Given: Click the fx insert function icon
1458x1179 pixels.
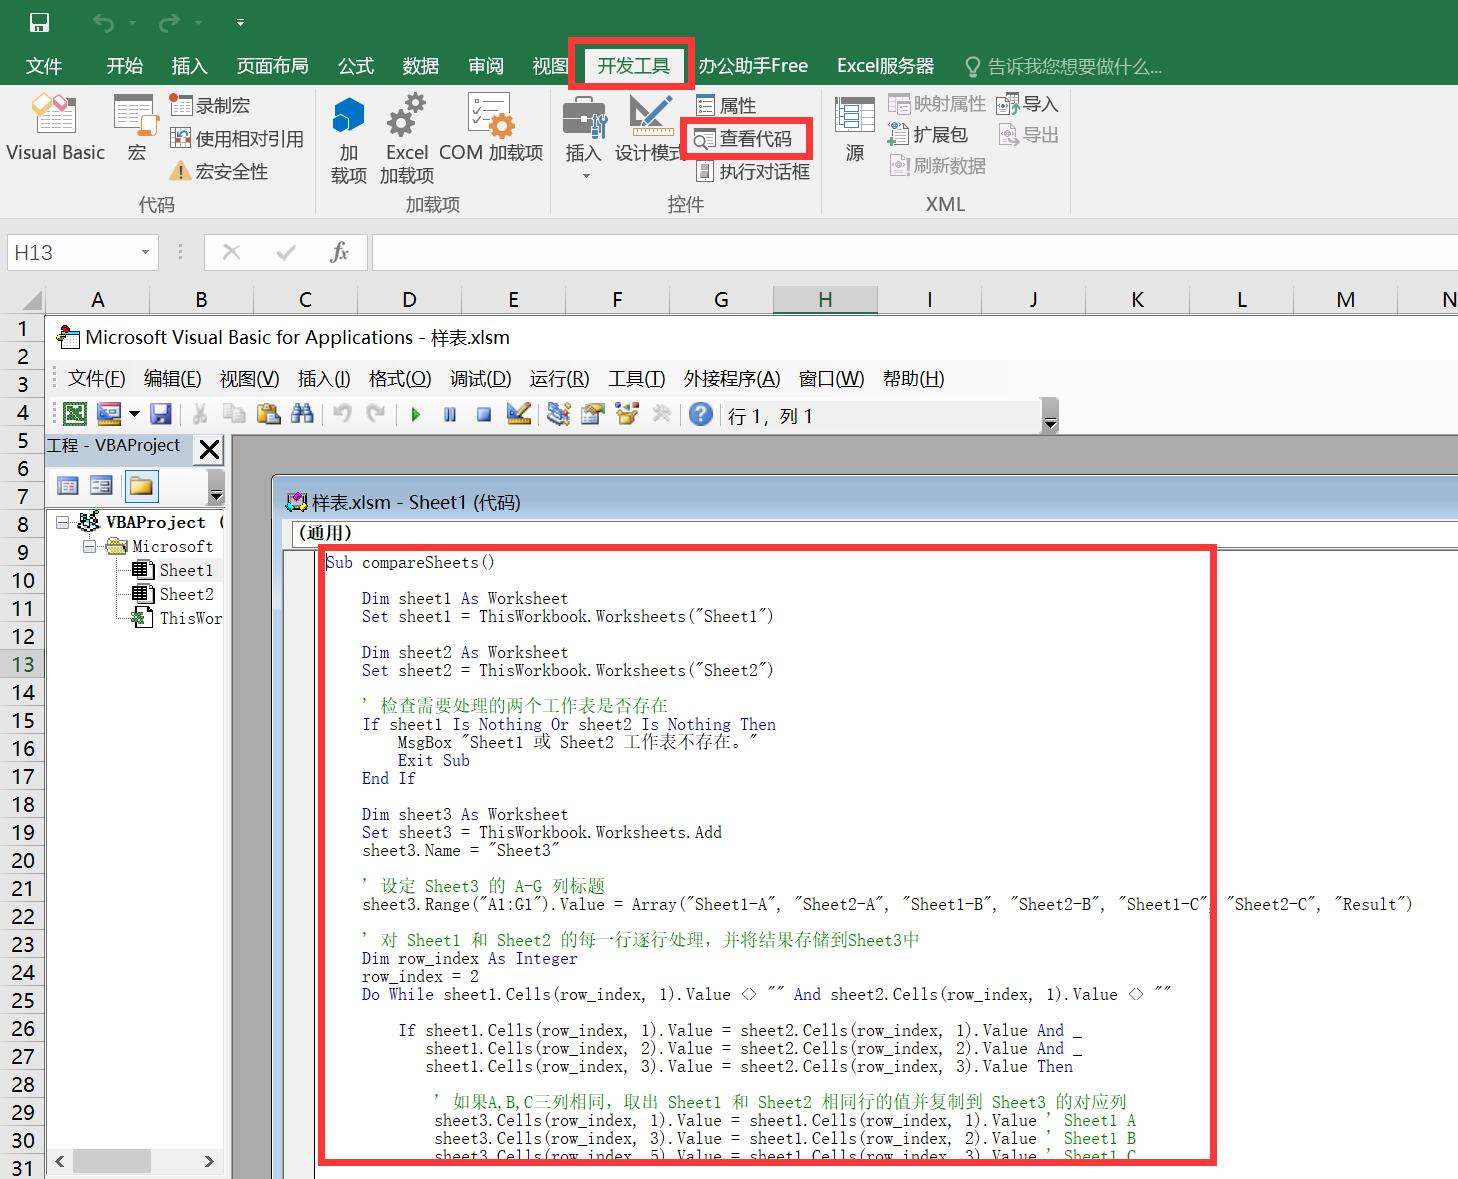Looking at the screenshot, I should (339, 253).
